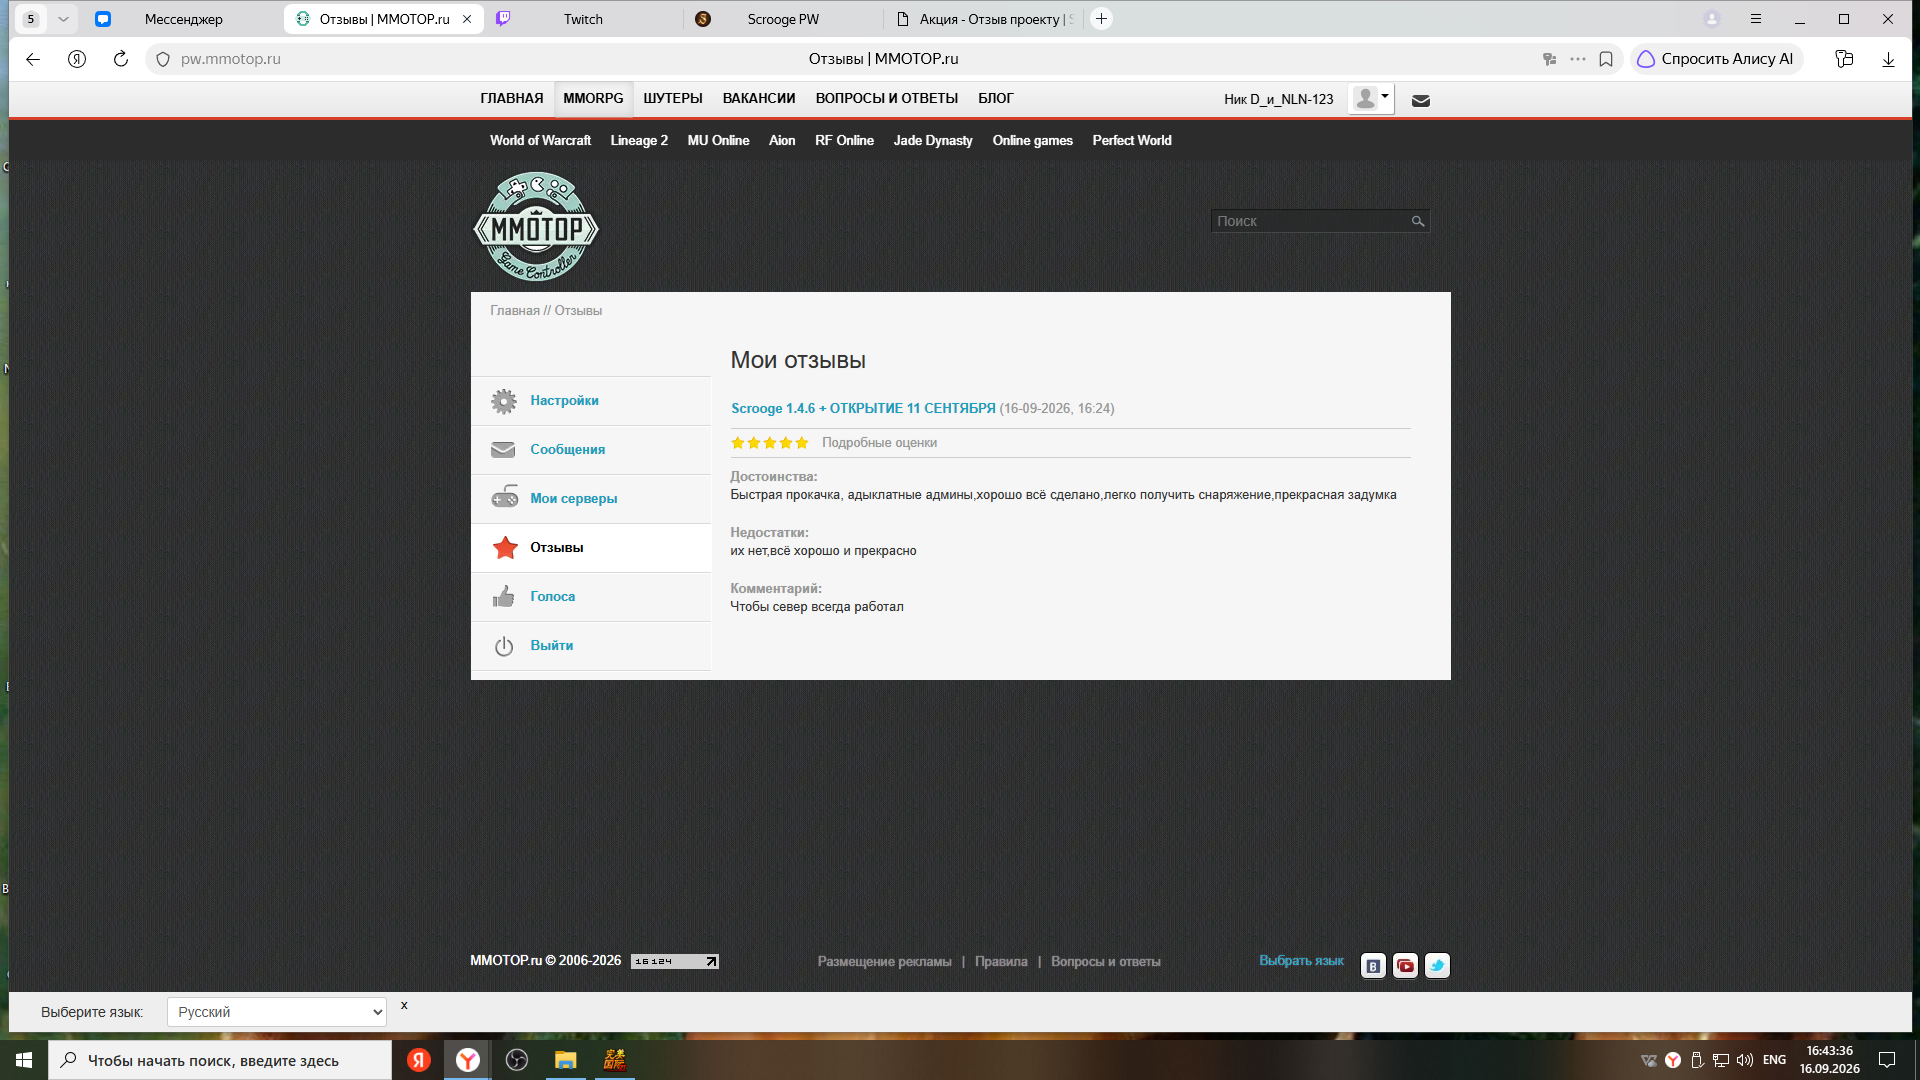Click the browser back arrow
1920x1080 pixels.
[33, 59]
